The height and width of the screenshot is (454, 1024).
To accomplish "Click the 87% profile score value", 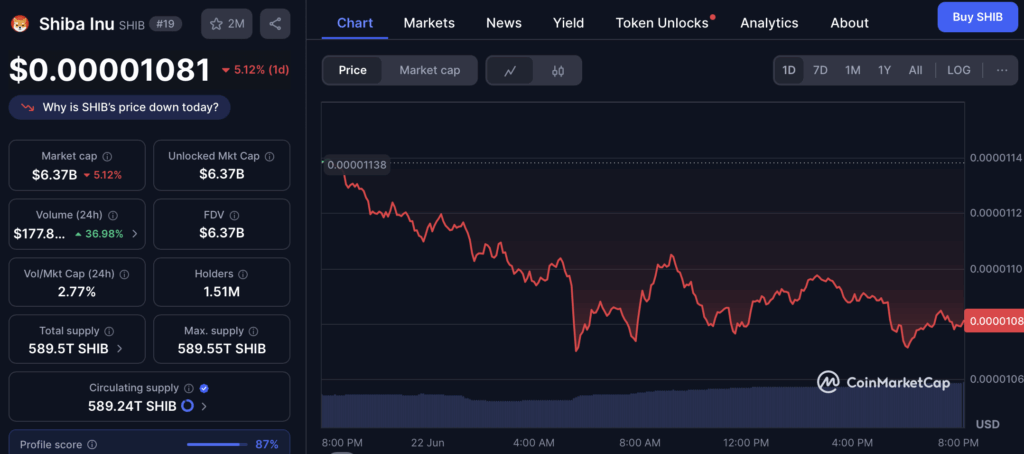I will (x=266, y=445).
